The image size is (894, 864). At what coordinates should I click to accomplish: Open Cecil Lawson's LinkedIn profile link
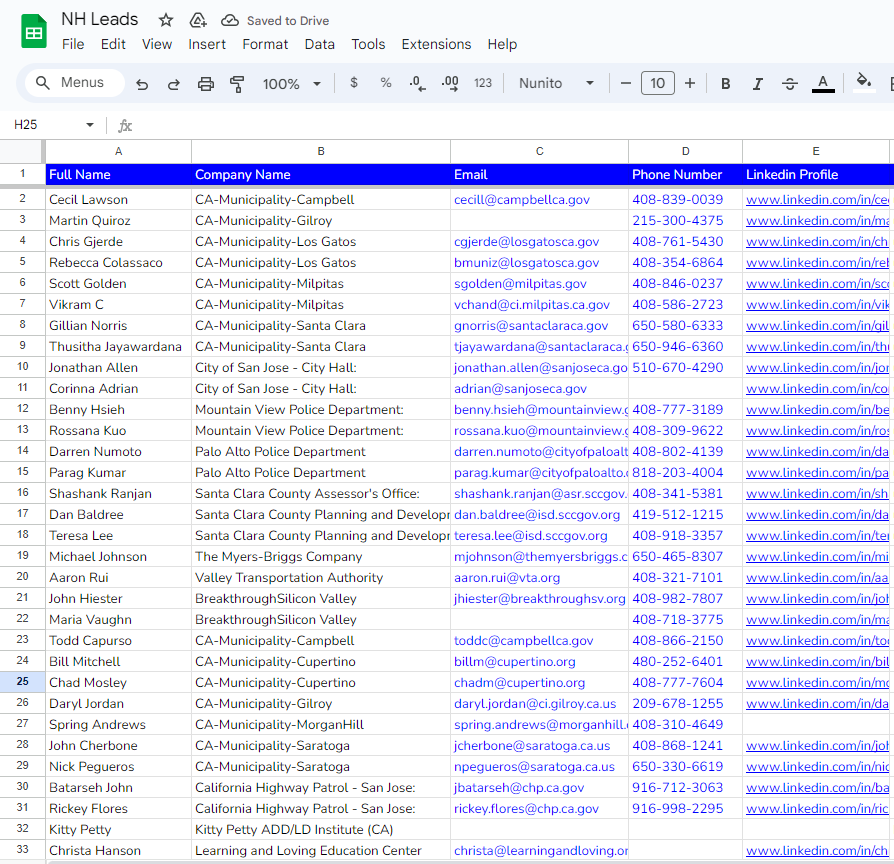coord(816,200)
